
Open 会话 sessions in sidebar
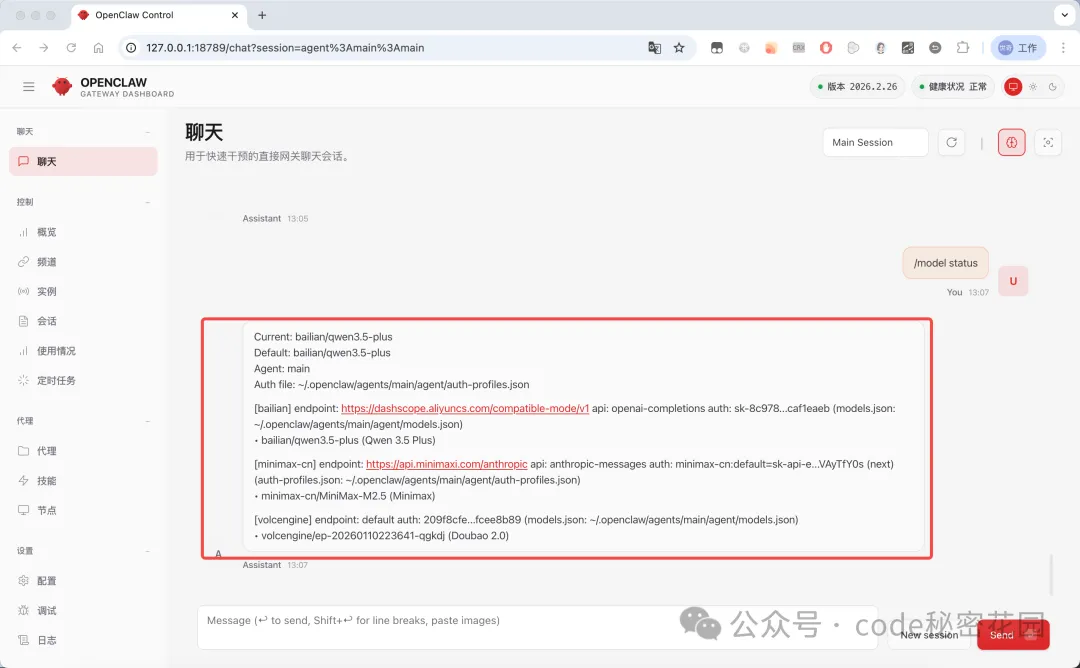pyautogui.click(x=83, y=321)
